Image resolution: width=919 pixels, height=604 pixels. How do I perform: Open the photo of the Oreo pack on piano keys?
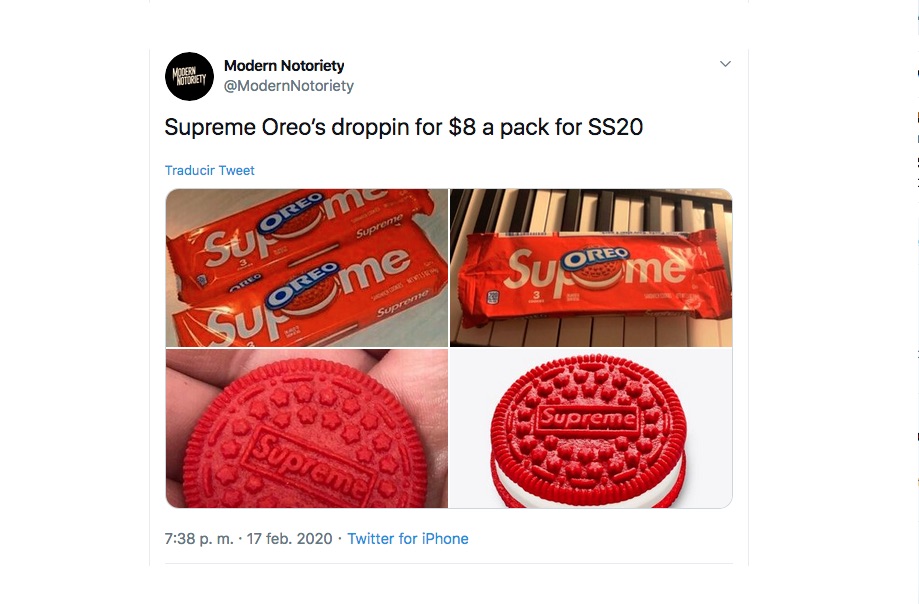click(591, 268)
